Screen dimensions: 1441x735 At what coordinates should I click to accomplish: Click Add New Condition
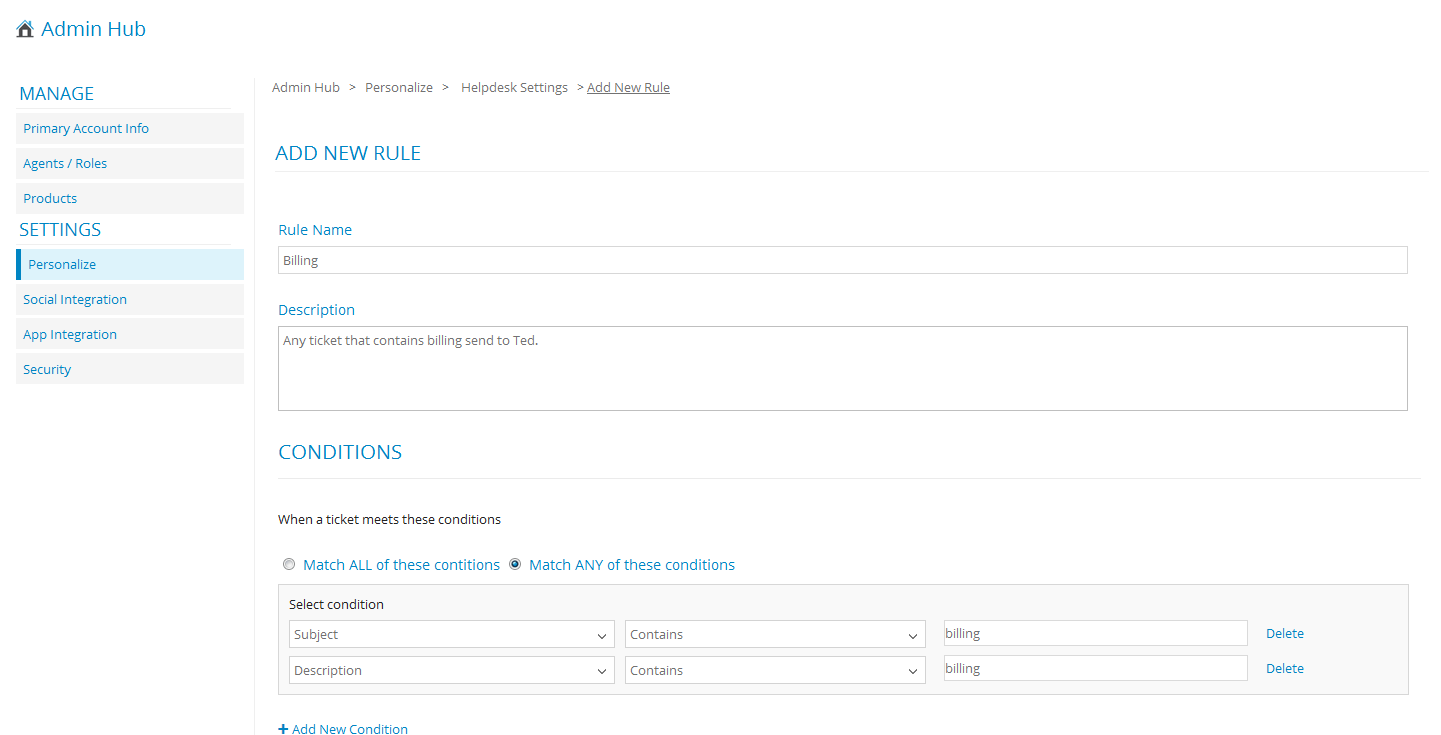pyautogui.click(x=343, y=728)
